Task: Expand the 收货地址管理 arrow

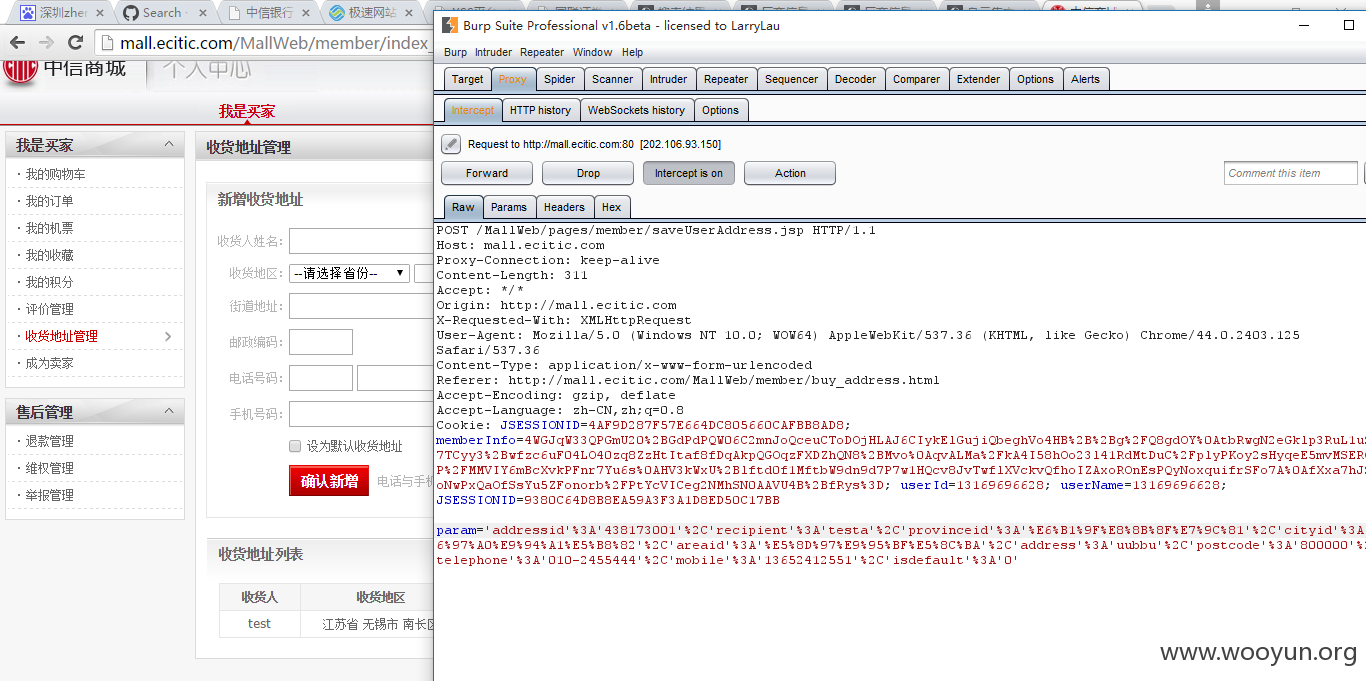Action: point(167,336)
